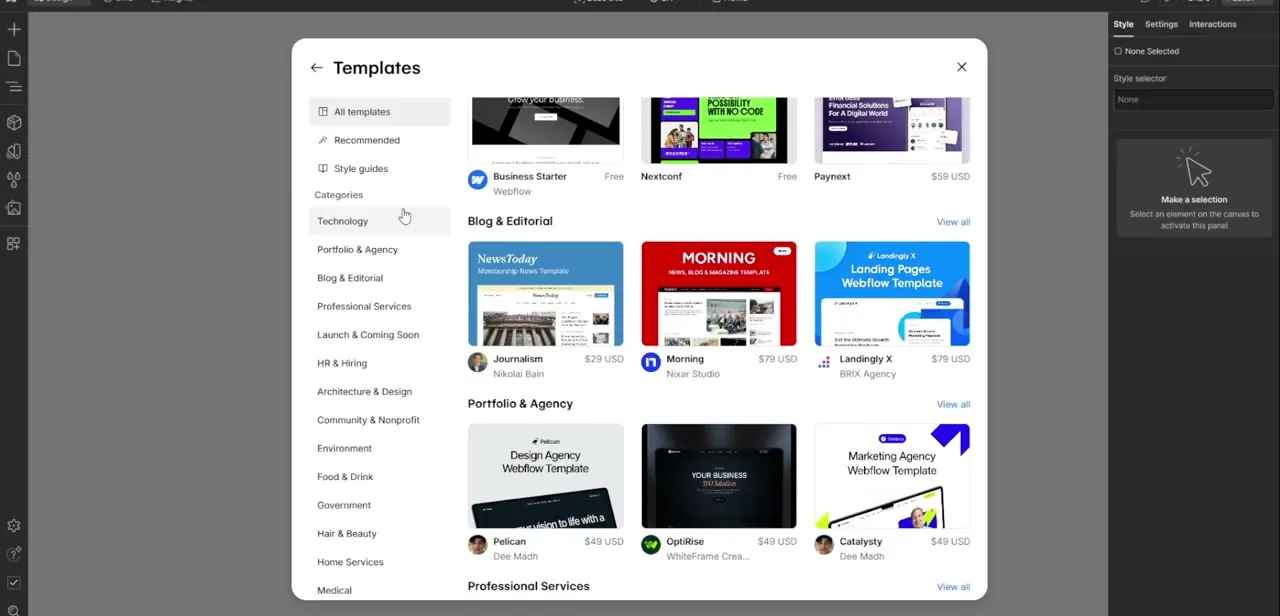
Task: Click the Paynext template name
Action: (832, 177)
